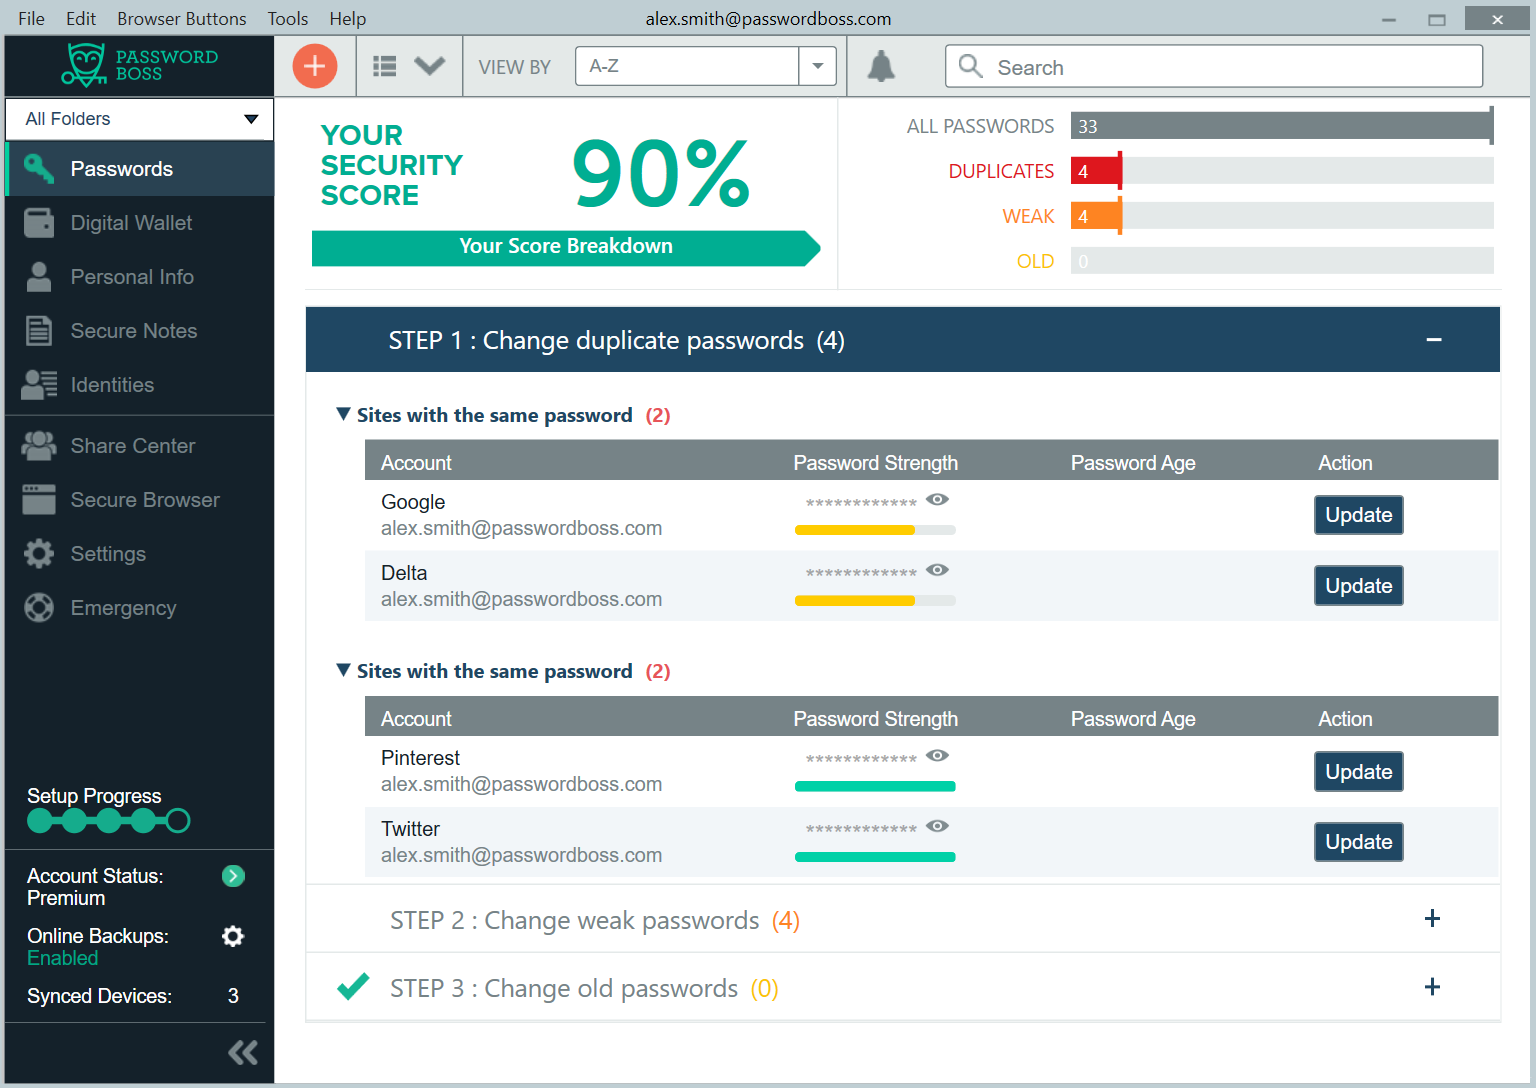
Task: Open the Browser Buttons menu
Action: pos(182,19)
